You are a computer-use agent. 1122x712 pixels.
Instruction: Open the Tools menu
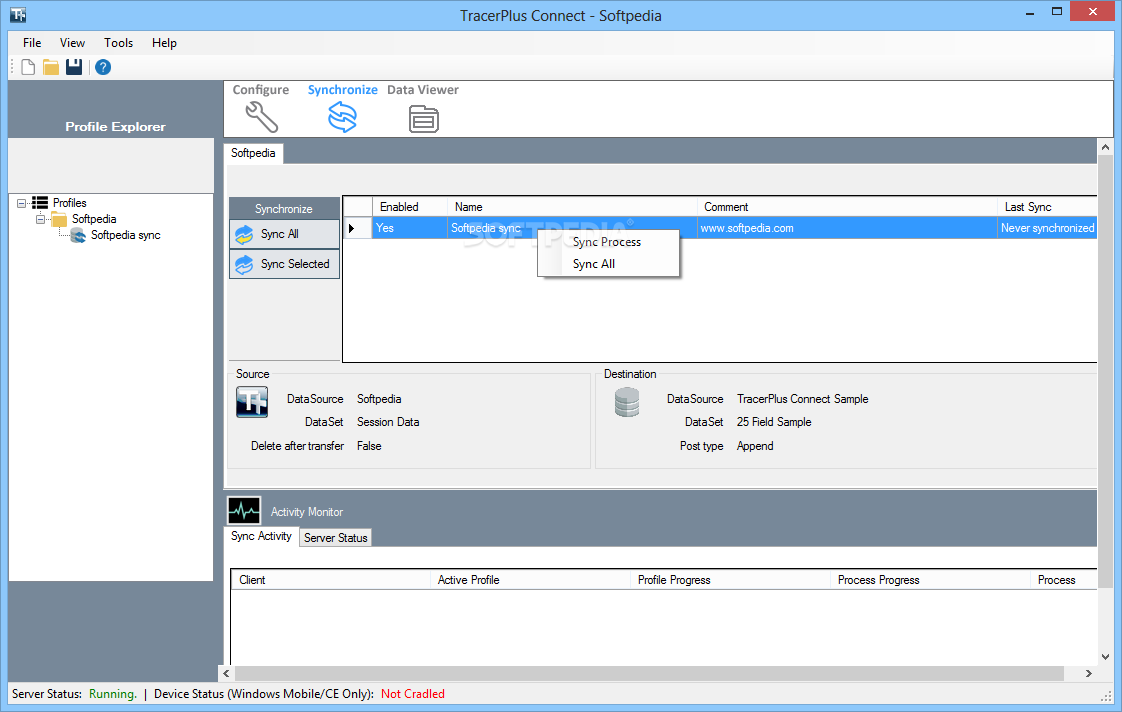tap(119, 43)
